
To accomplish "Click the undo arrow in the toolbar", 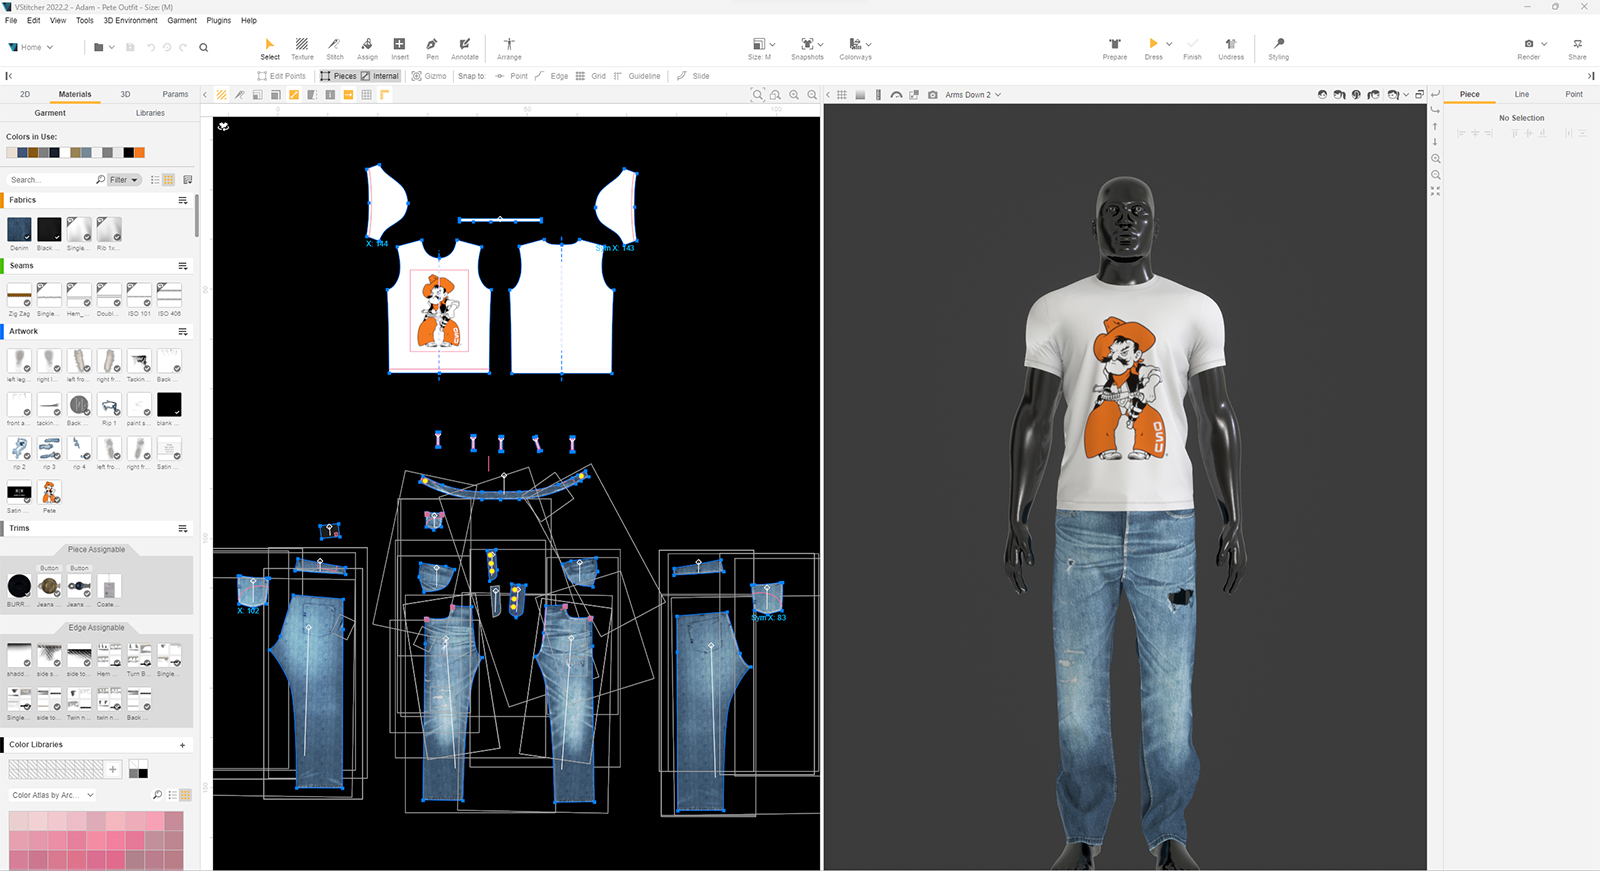I will [151, 47].
